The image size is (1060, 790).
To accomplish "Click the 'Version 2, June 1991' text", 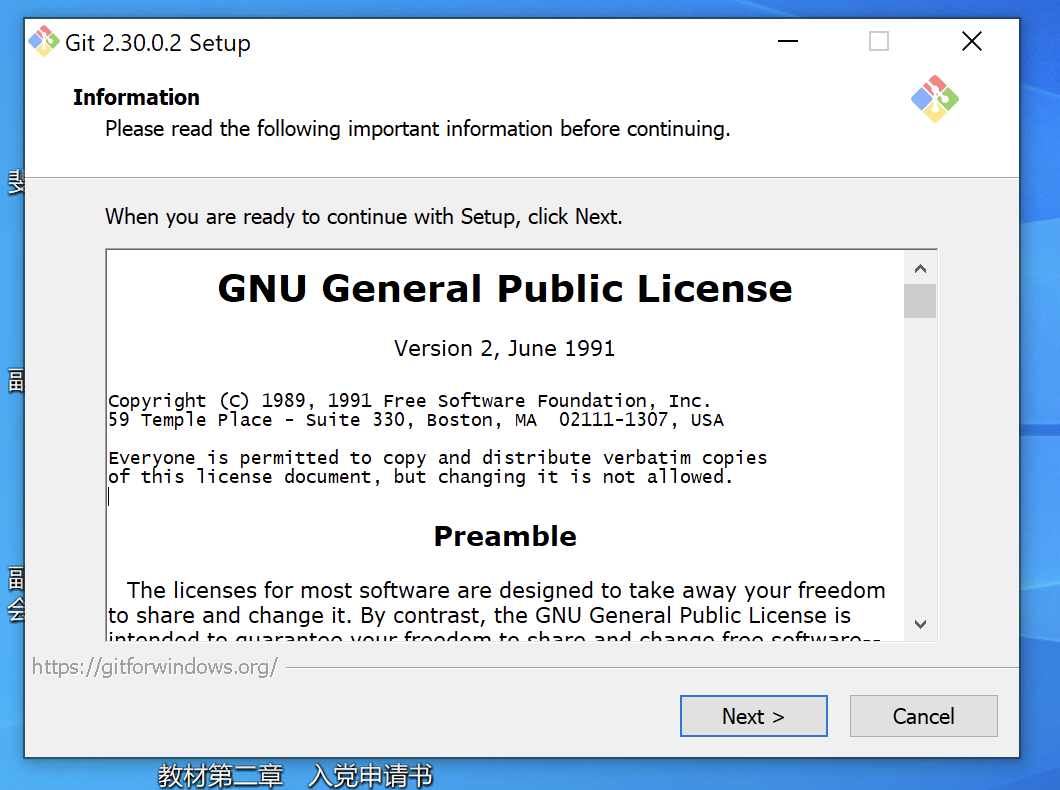I will coord(504,348).
